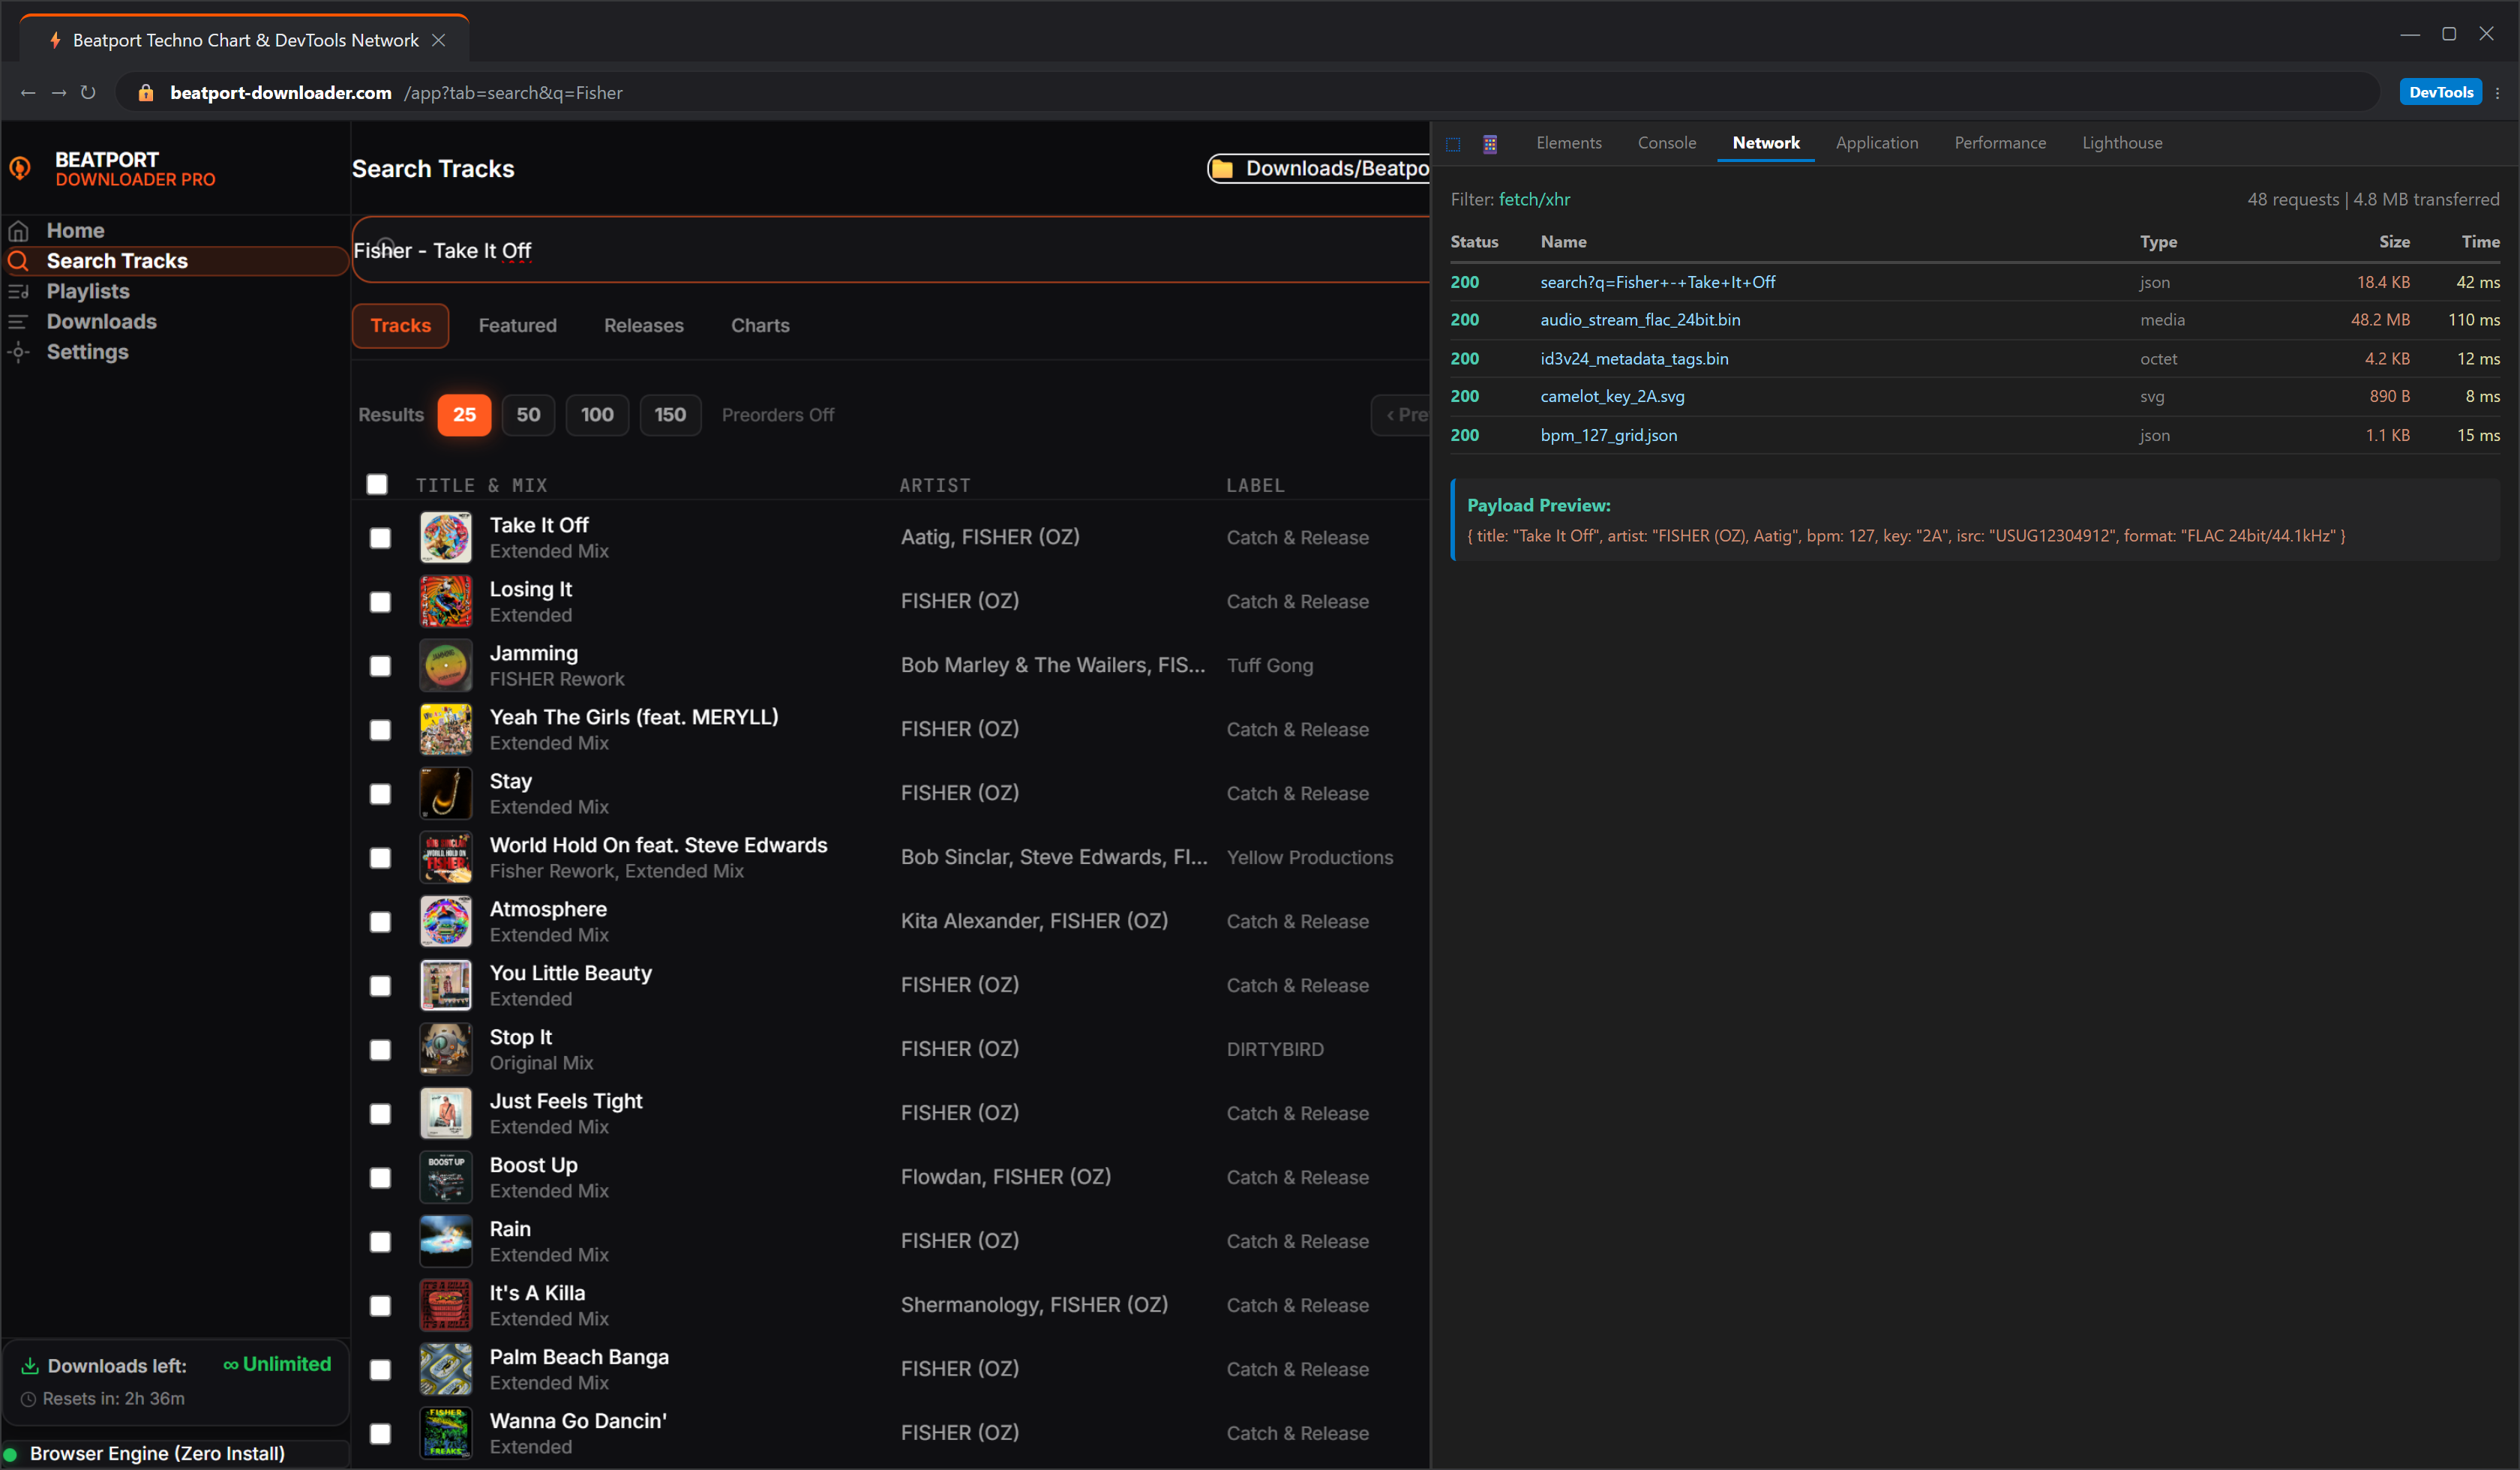Open the browser three-dot menu
Screen dimensions: 2520x1470
[x=2498, y=93]
